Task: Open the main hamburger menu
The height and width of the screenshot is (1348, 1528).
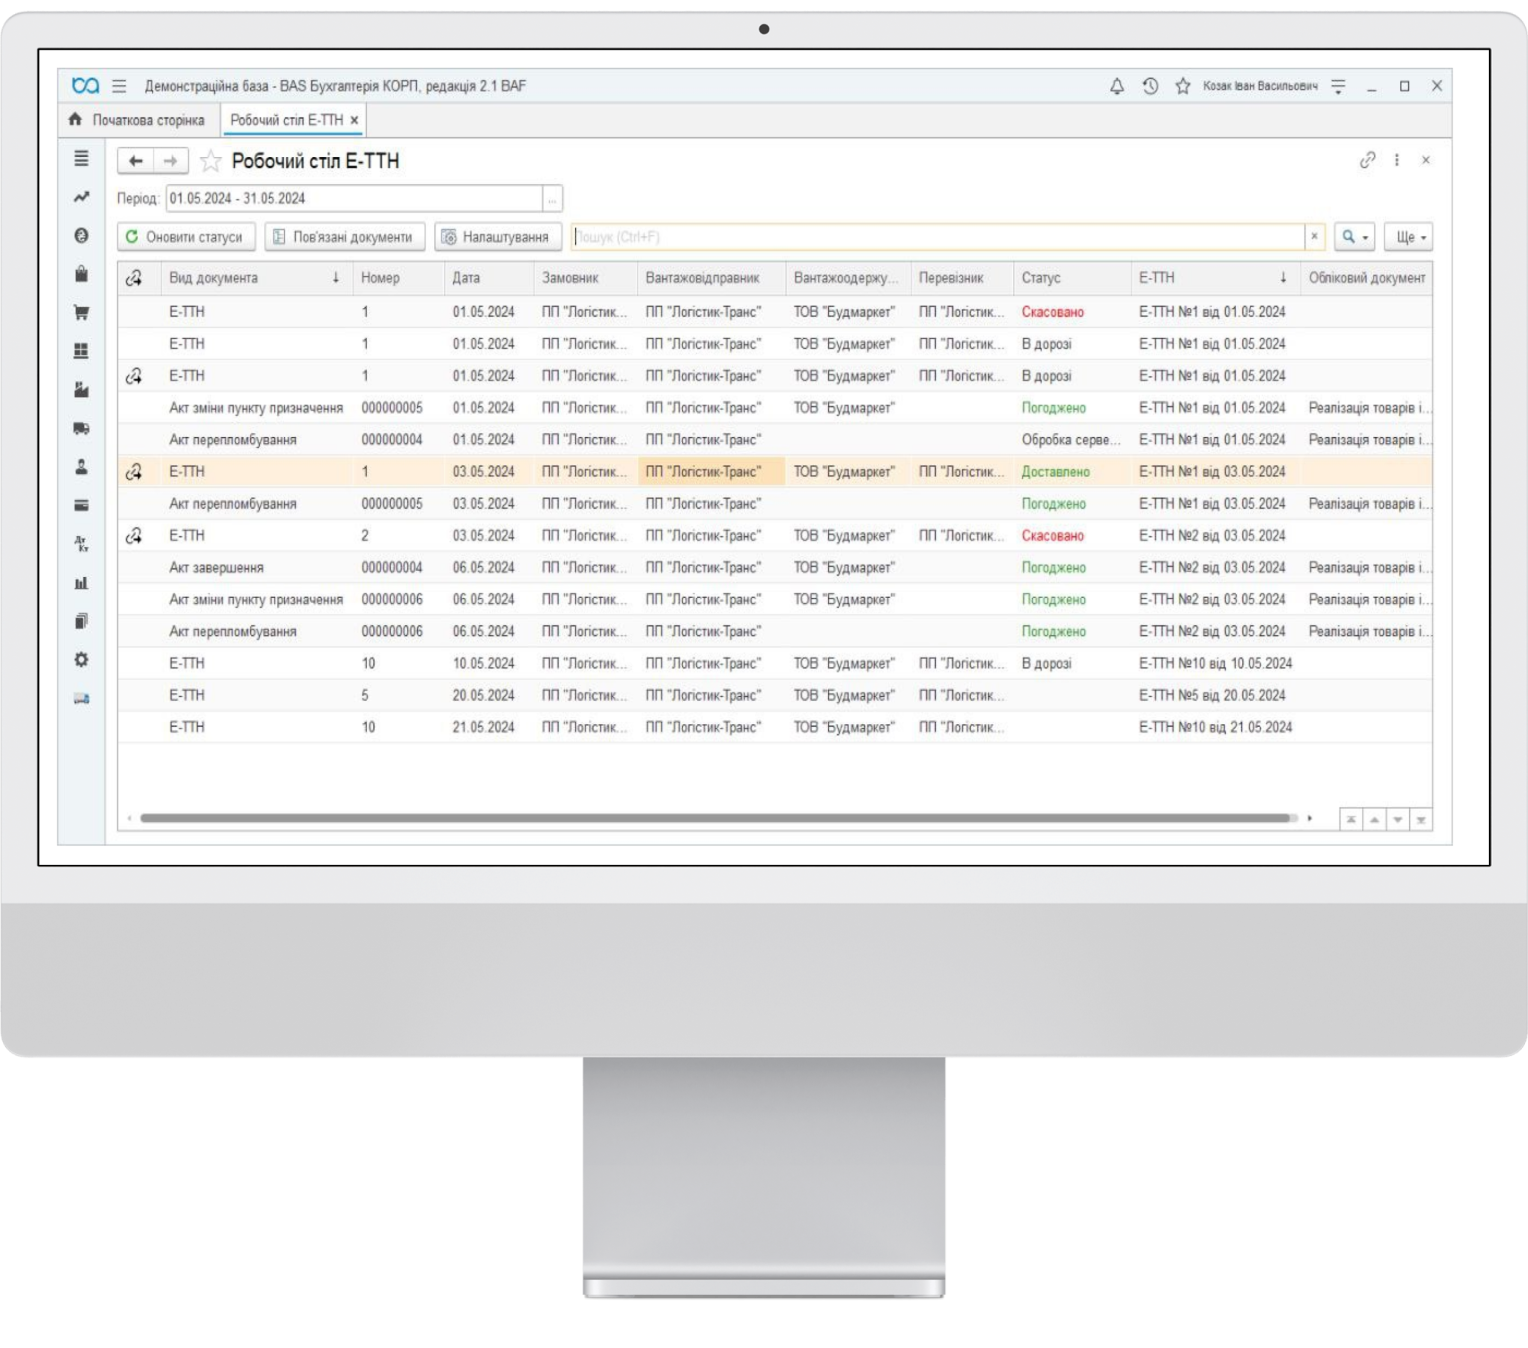Action: (x=119, y=86)
